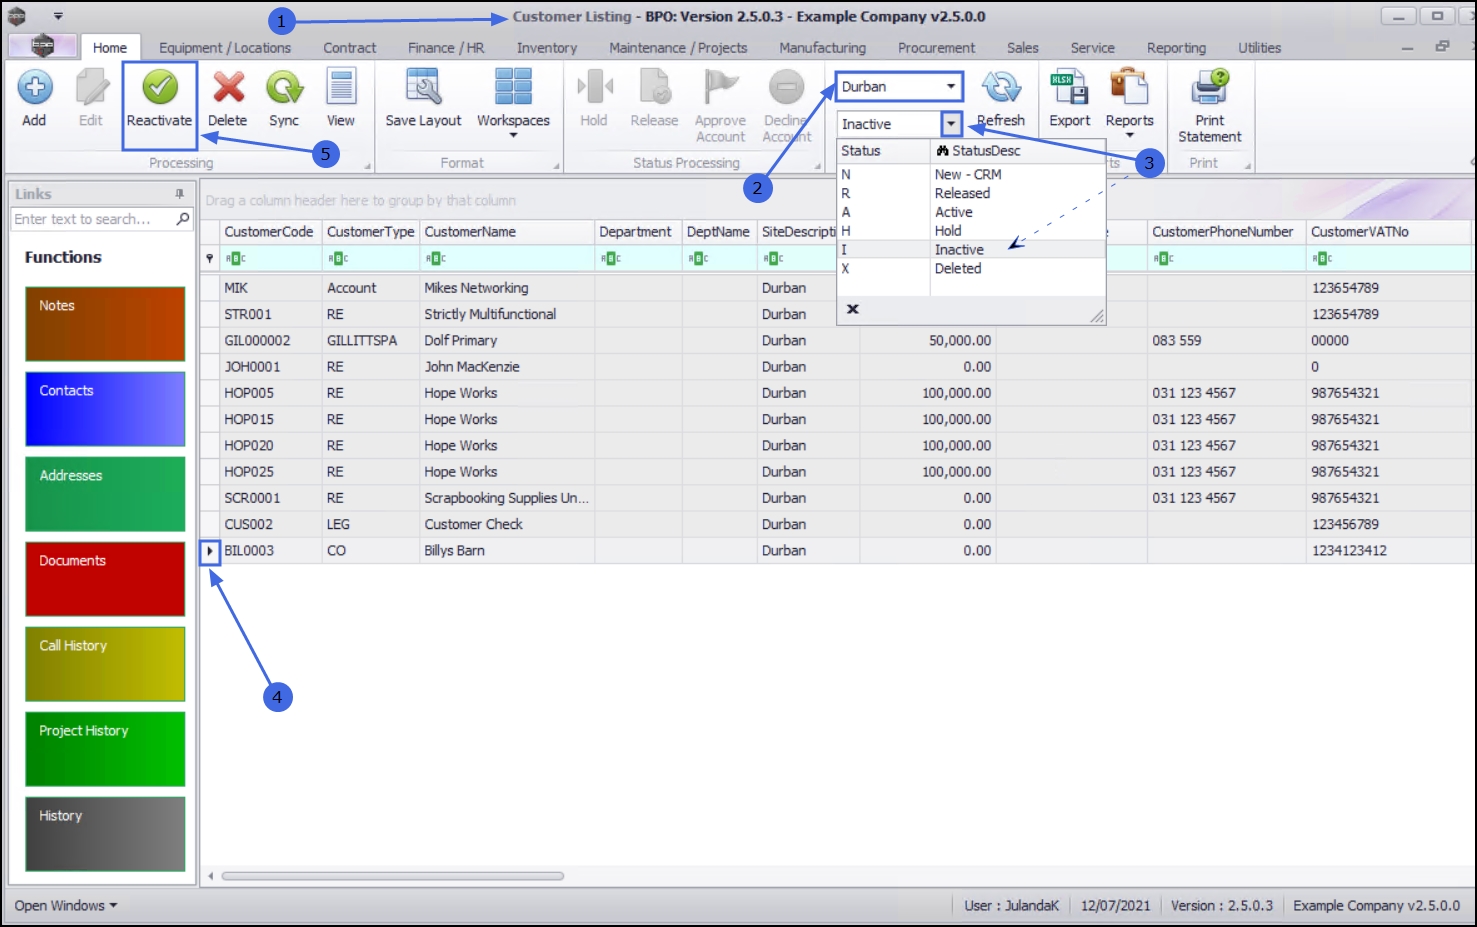Click the Delete red X icon
Screen dimensions: 1477x927
228,88
